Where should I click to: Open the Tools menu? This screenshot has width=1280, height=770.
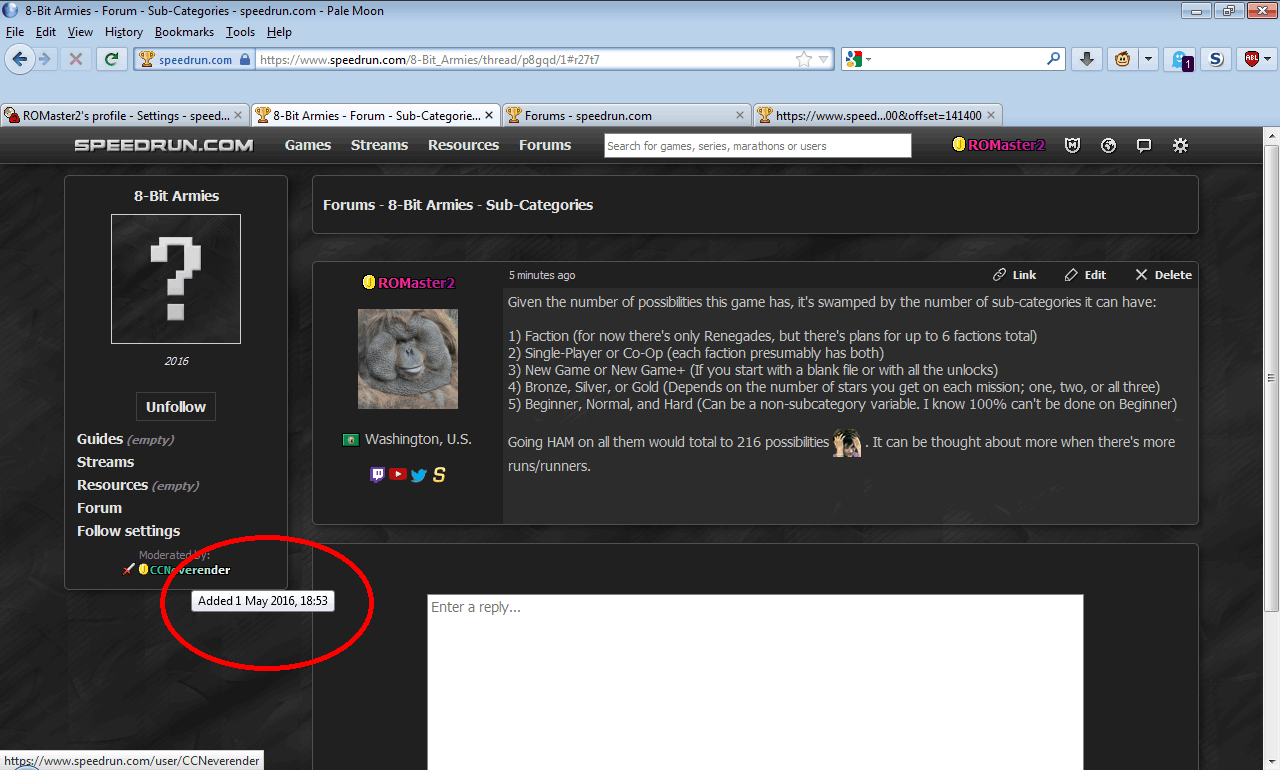pyautogui.click(x=240, y=32)
